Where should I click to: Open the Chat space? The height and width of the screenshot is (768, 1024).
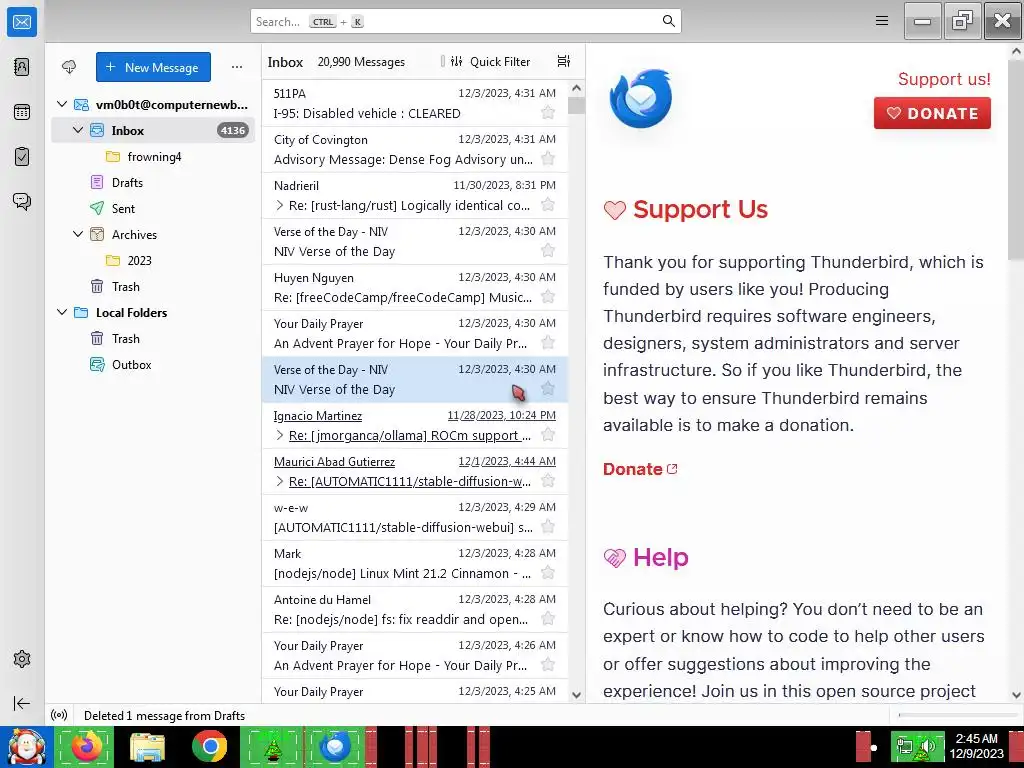(x=22, y=201)
